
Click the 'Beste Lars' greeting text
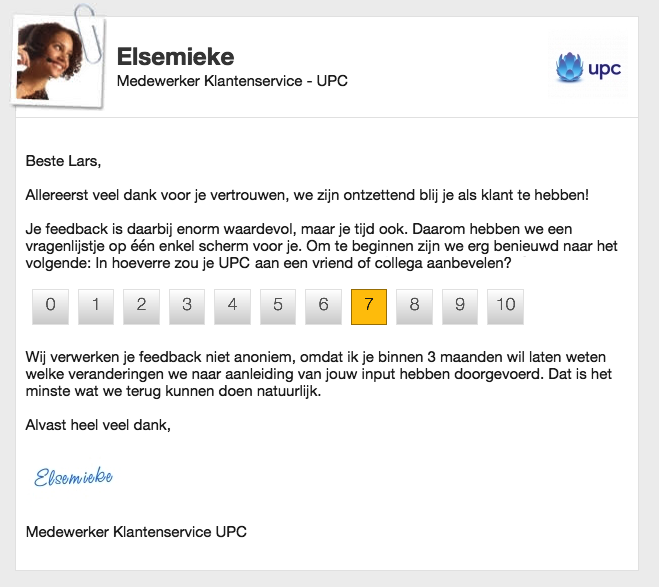(x=63, y=159)
